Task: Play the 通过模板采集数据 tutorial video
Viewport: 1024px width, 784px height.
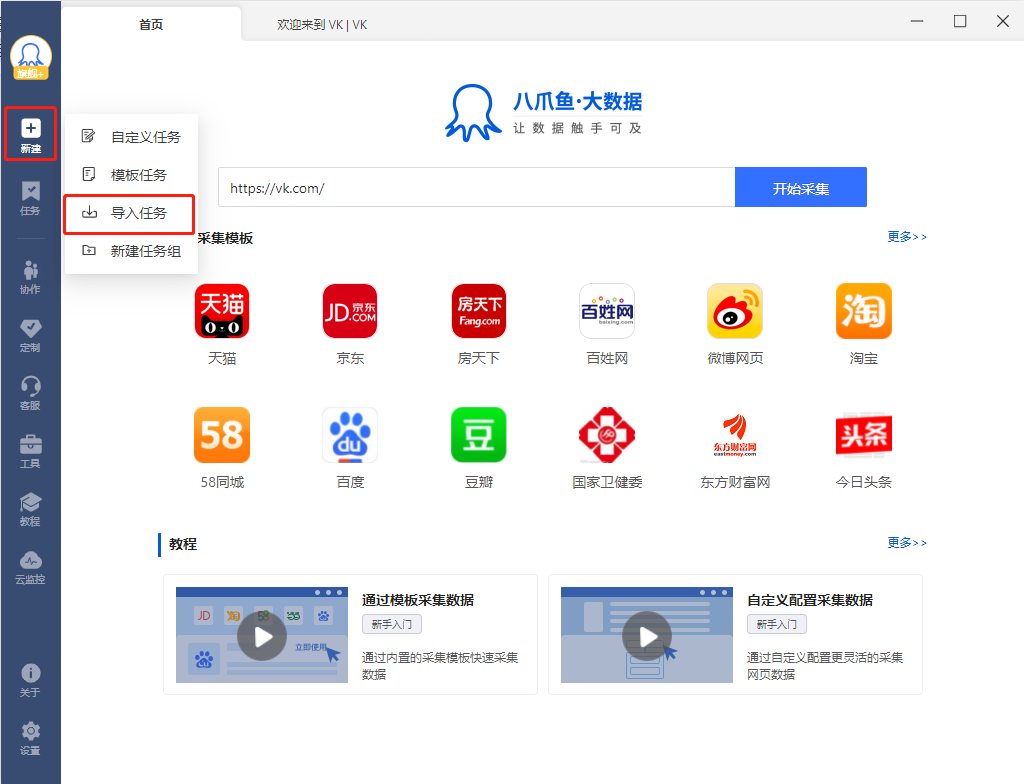Action: click(262, 636)
